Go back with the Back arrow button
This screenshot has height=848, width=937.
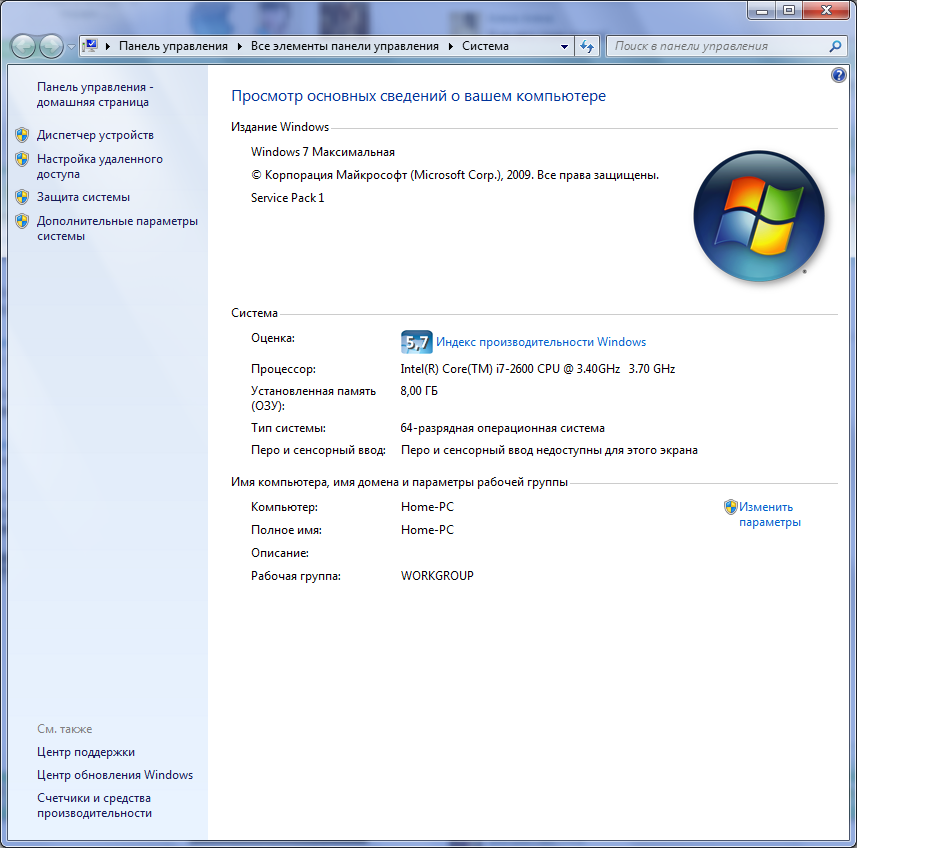tap(23, 46)
